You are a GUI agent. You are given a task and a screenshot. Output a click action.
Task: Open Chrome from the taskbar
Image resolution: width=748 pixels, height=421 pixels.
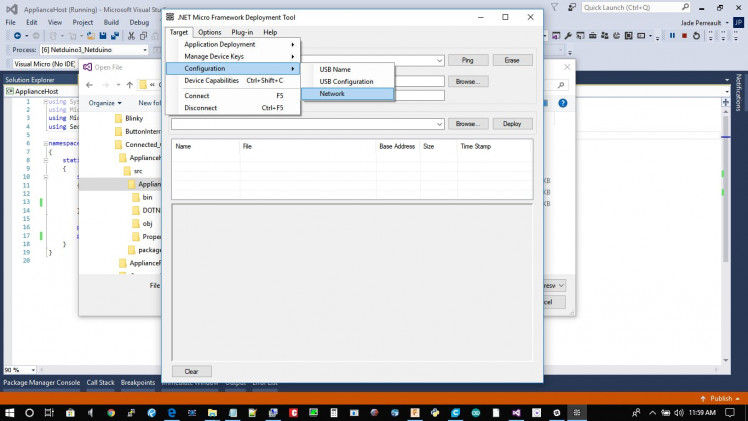click(111, 413)
